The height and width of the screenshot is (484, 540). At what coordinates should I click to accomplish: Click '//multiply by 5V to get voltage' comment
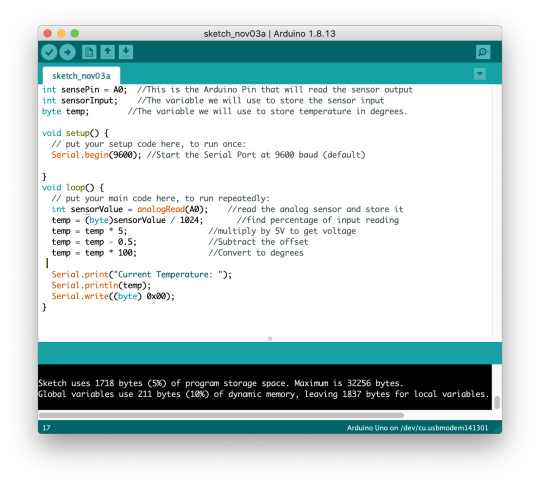click(282, 231)
